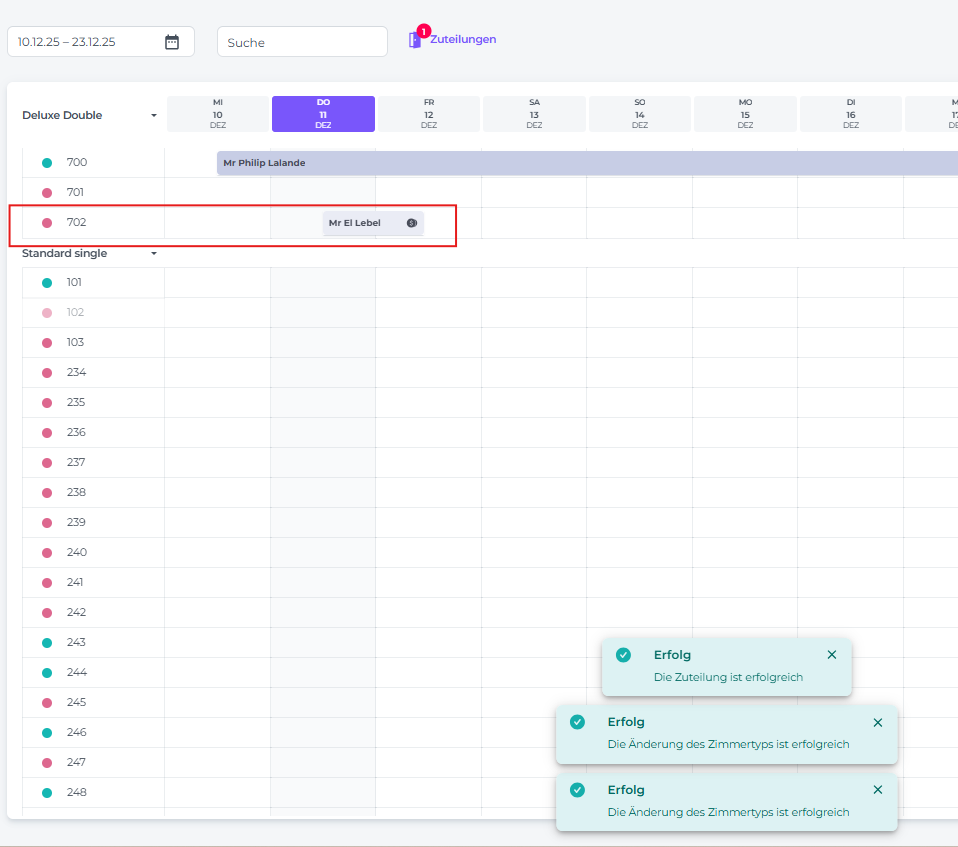Screen dimensions: 958x847
Task: Collapse the Deluxe Double room group
Action: pos(154,116)
